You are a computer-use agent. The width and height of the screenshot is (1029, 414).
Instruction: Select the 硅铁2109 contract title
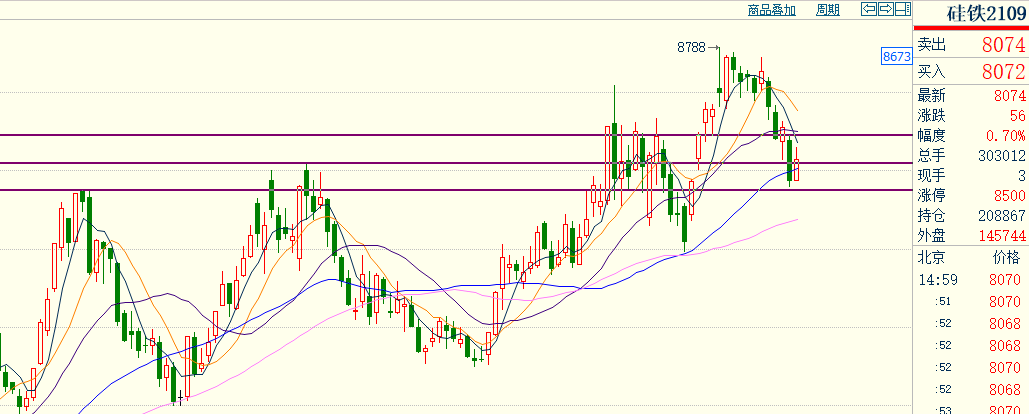[972, 14]
